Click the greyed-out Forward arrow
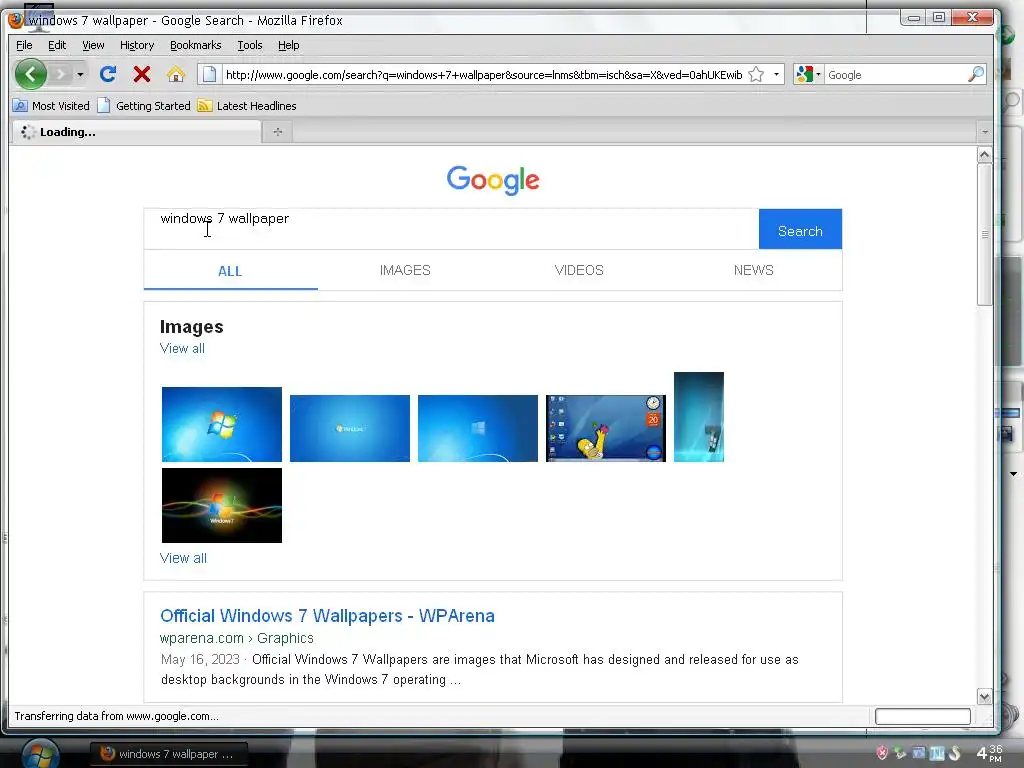This screenshot has width=1024, height=768. click(60, 74)
